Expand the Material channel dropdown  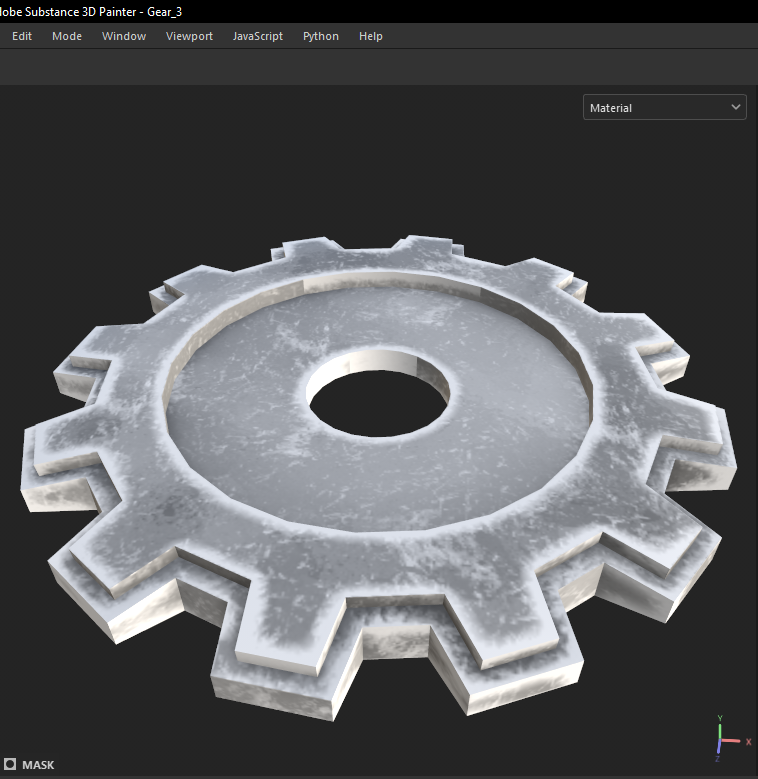coord(665,107)
